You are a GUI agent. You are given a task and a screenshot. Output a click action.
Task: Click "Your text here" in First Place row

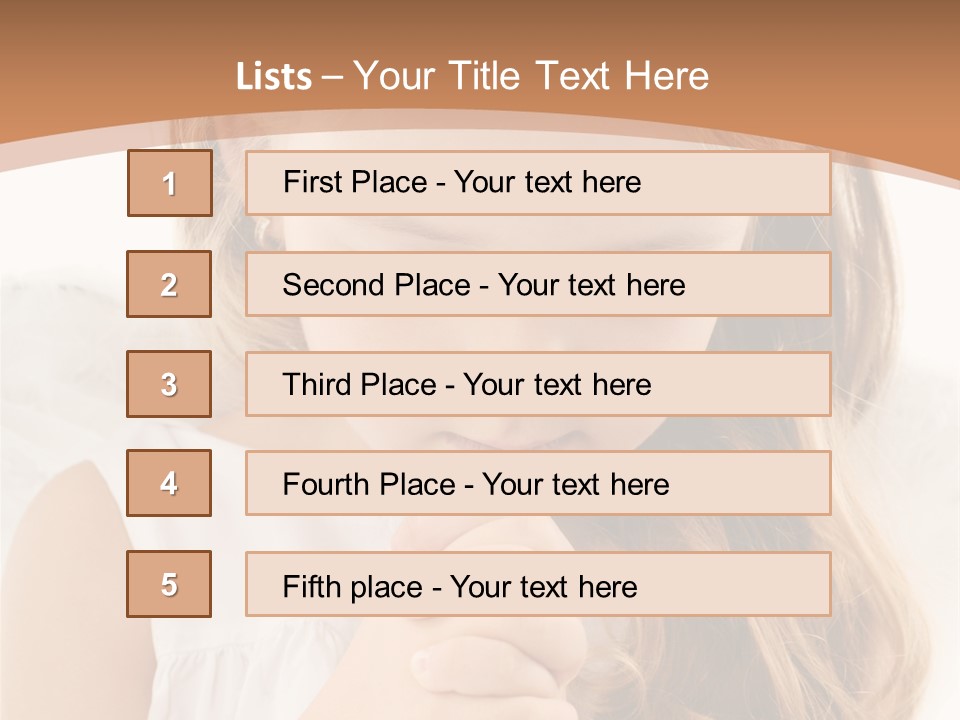[x=547, y=182]
